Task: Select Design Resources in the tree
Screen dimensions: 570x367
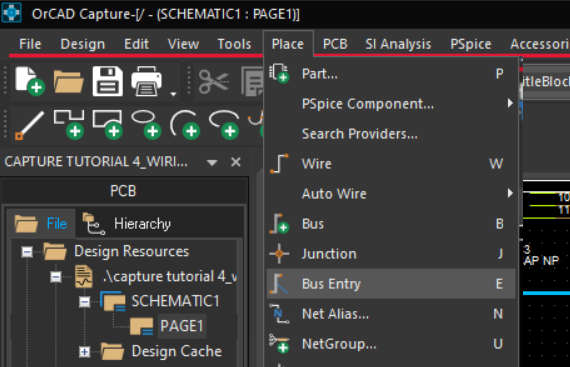Action: pyautogui.click(x=132, y=251)
